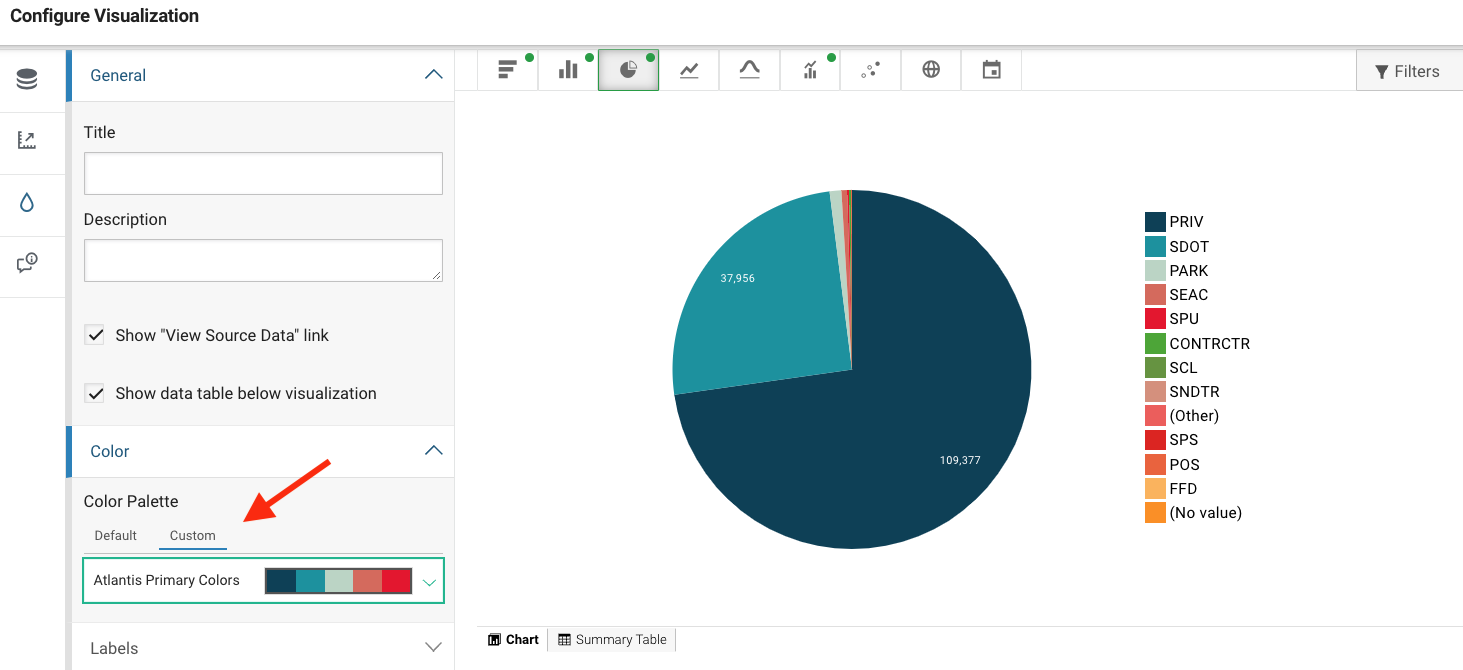Open the water-drop presentation sidebar icon

[27, 203]
